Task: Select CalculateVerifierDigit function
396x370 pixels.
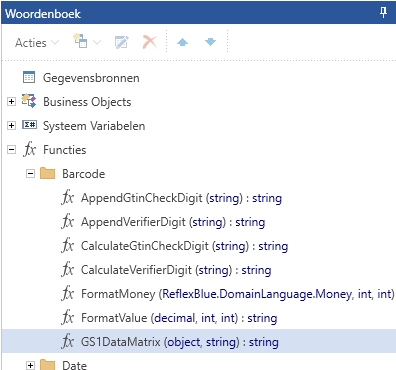Action: 176,270
